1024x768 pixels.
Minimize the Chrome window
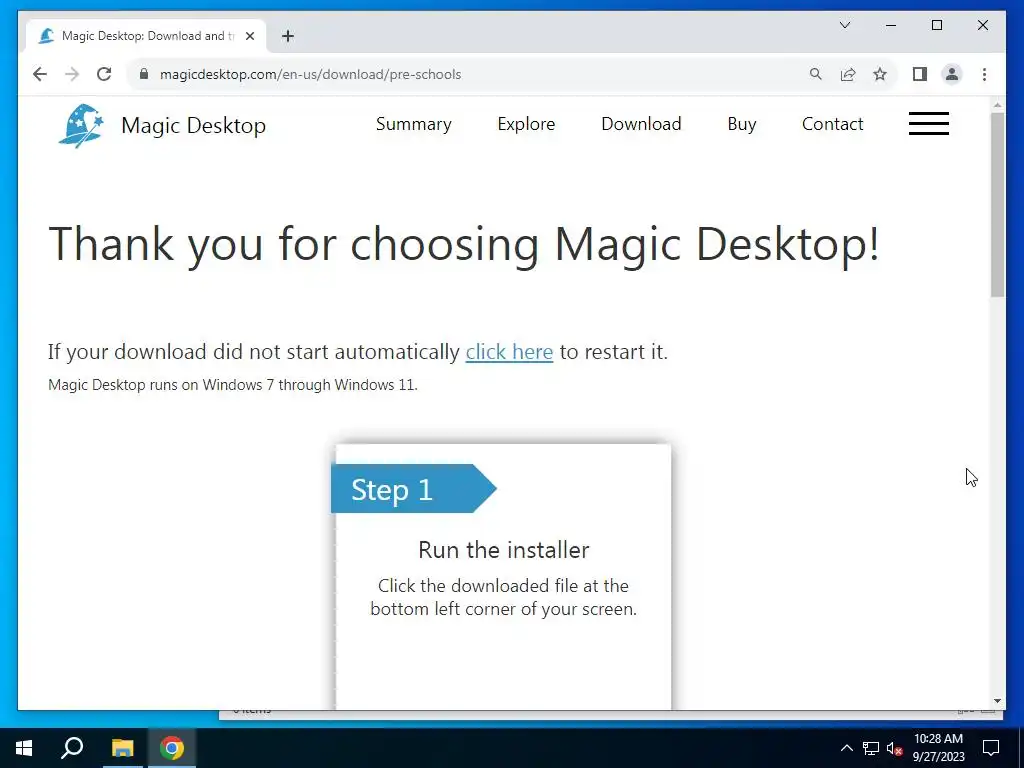[891, 25]
